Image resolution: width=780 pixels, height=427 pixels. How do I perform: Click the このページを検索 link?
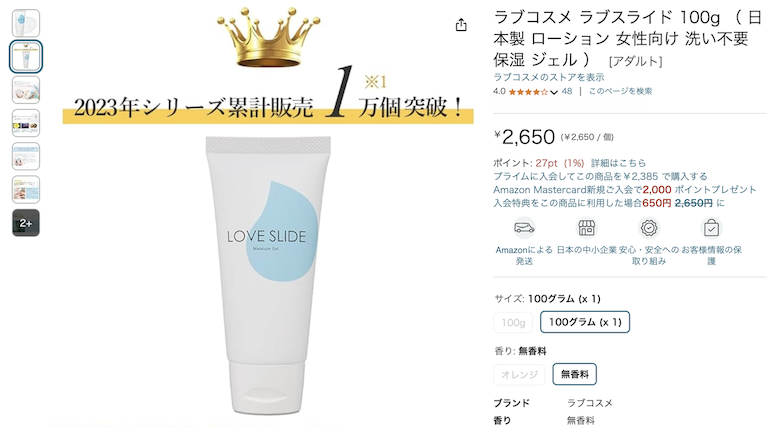(x=620, y=92)
